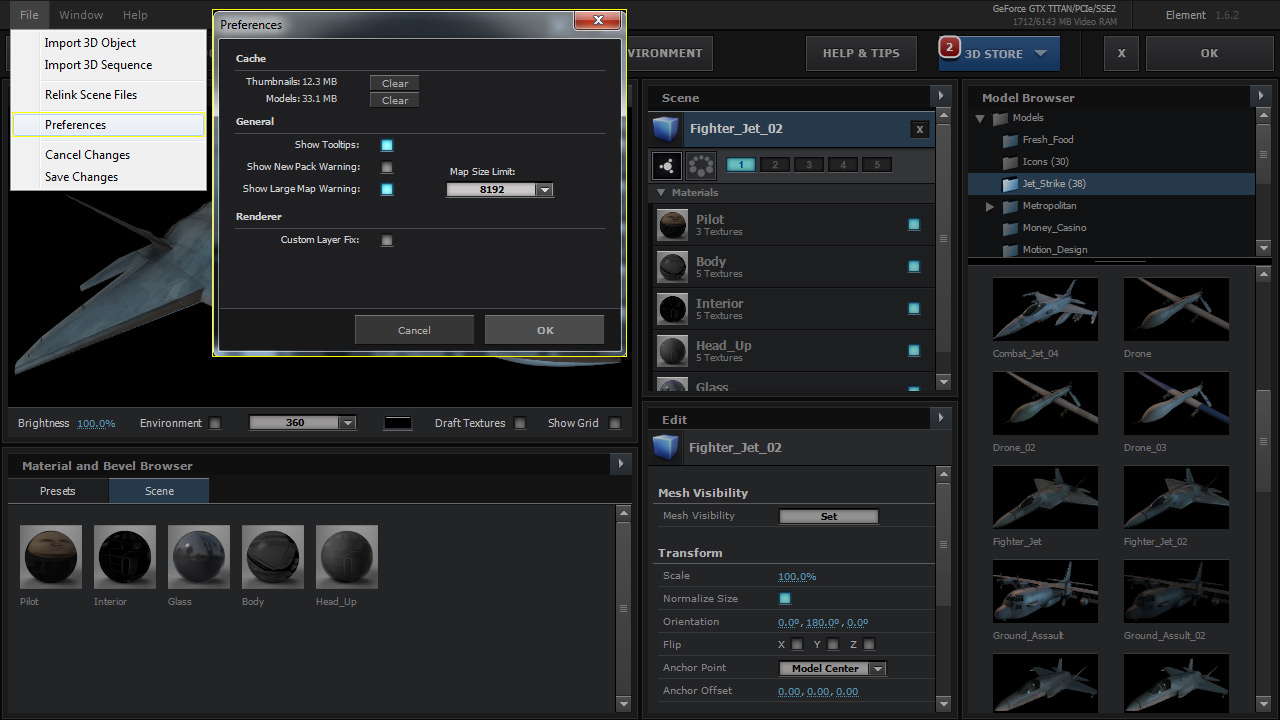Click the Jet_Strike folder icon

[1010, 184]
